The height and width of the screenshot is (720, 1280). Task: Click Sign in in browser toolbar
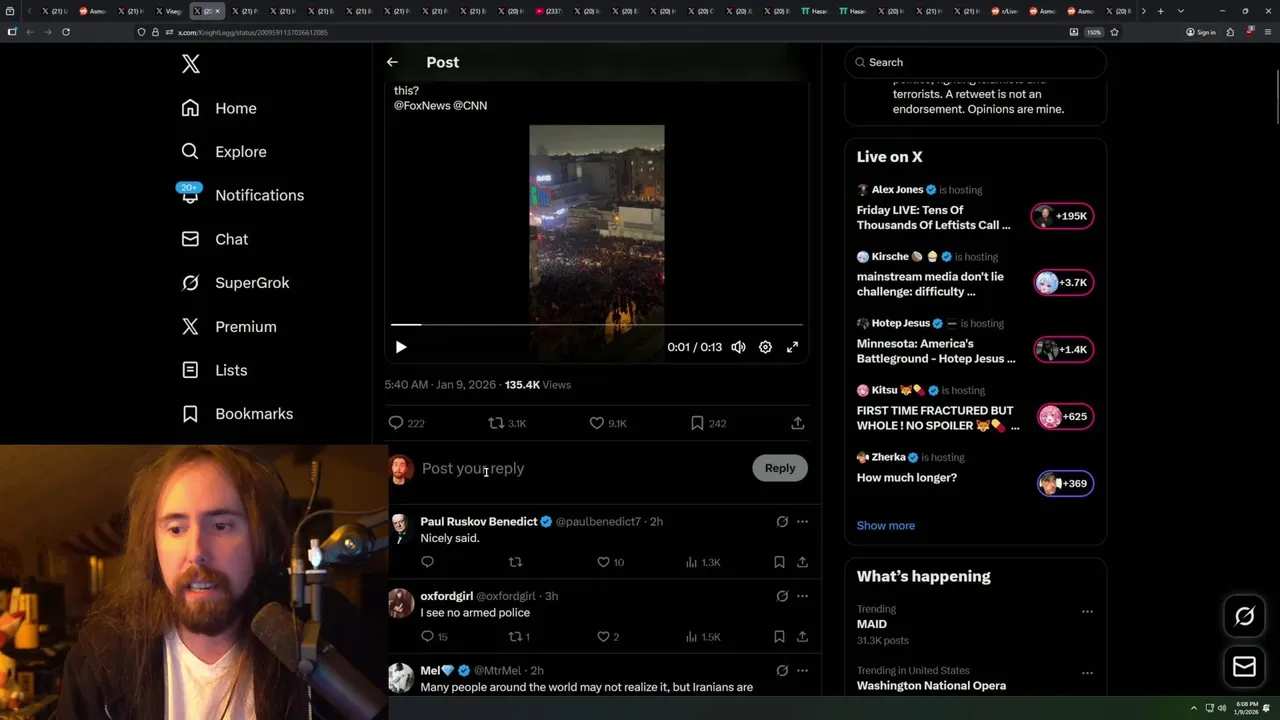1201,32
